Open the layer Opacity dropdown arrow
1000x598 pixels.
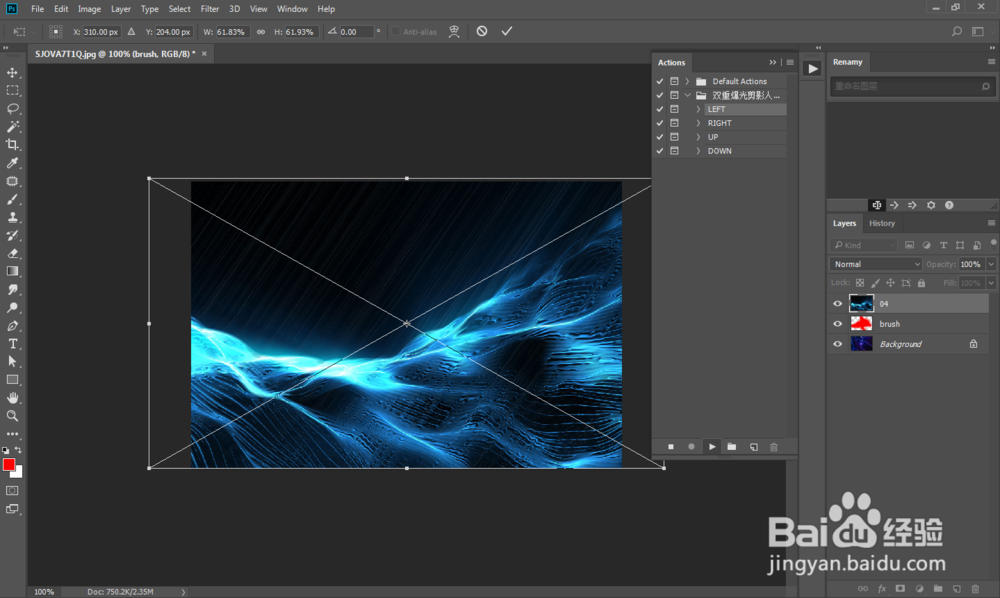(x=991, y=264)
